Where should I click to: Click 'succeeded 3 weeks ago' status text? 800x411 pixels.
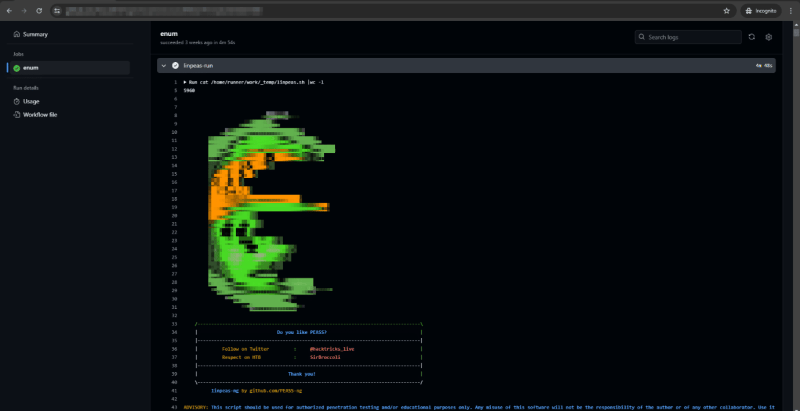coord(197,42)
